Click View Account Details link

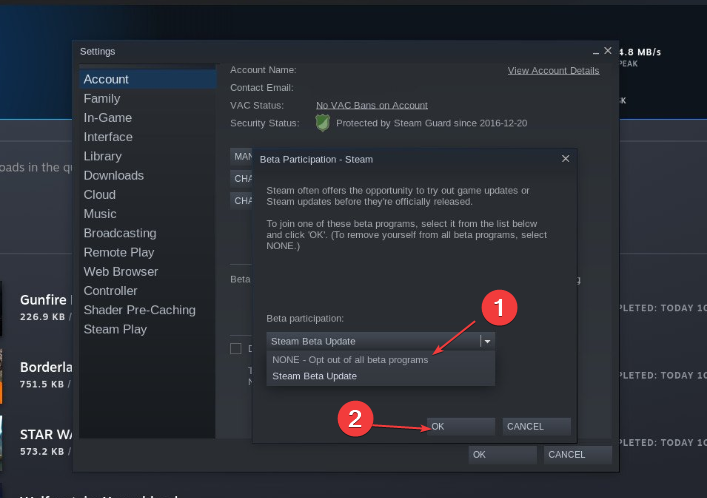click(x=553, y=70)
